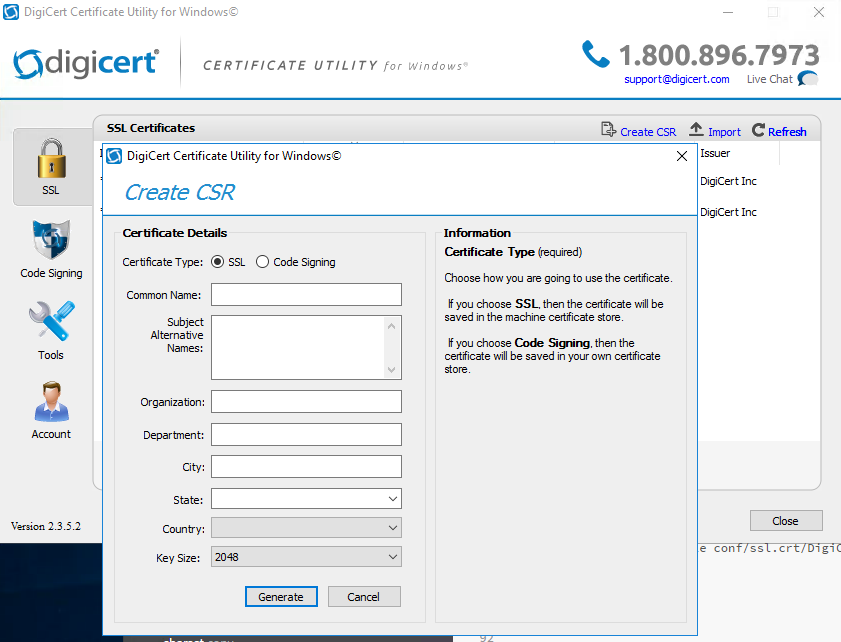Click the Create CSR toolbar icon
Viewport: 841px width, 642px height.
(608, 130)
